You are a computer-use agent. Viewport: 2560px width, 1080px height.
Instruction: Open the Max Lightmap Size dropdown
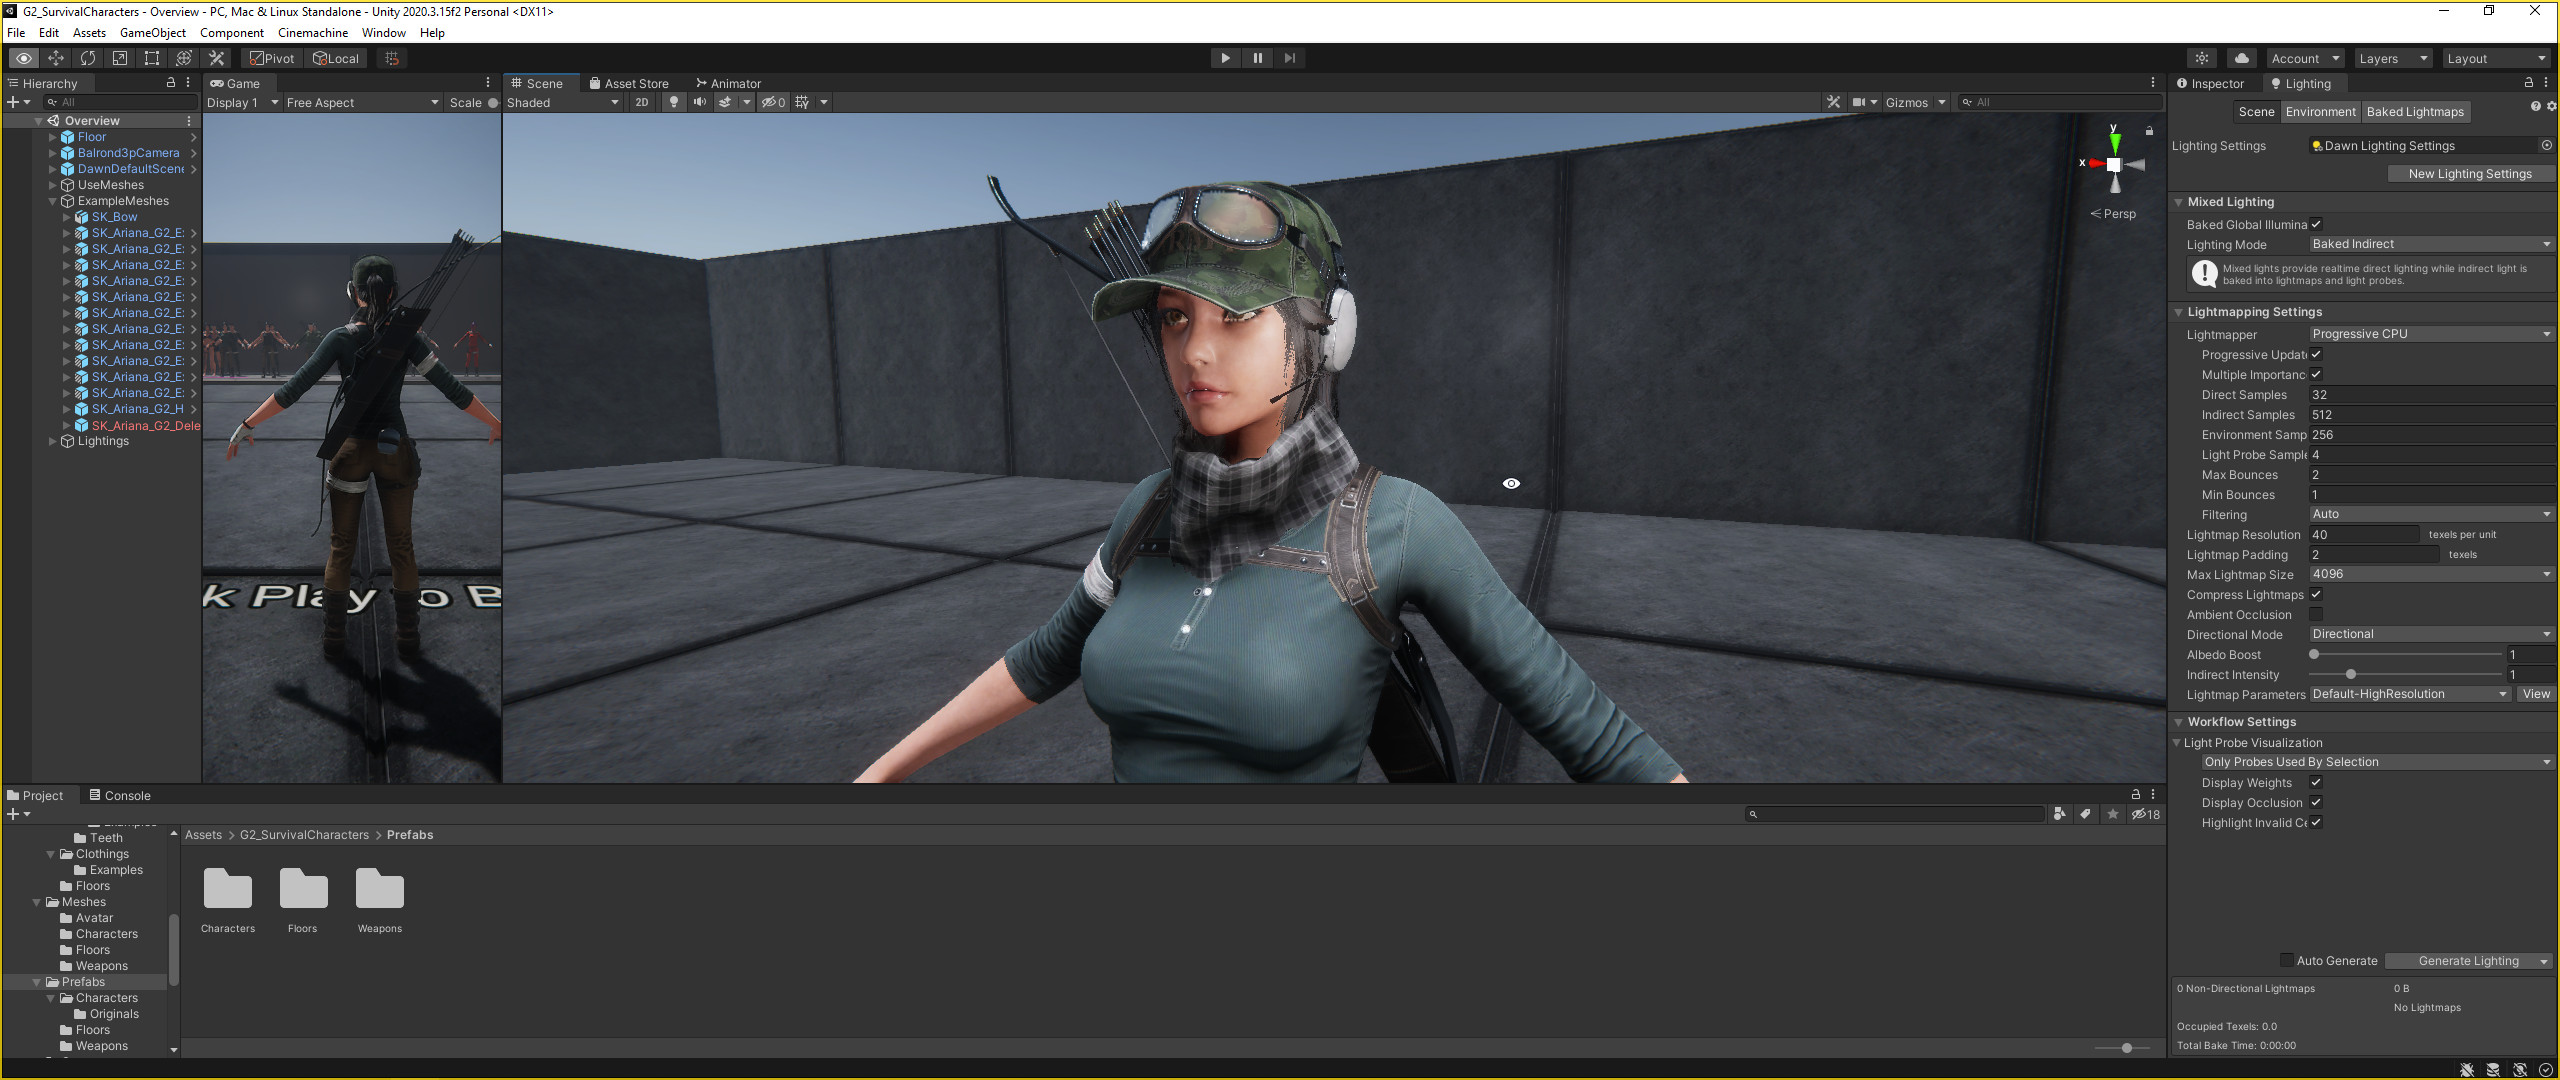pyautogui.click(x=2431, y=574)
